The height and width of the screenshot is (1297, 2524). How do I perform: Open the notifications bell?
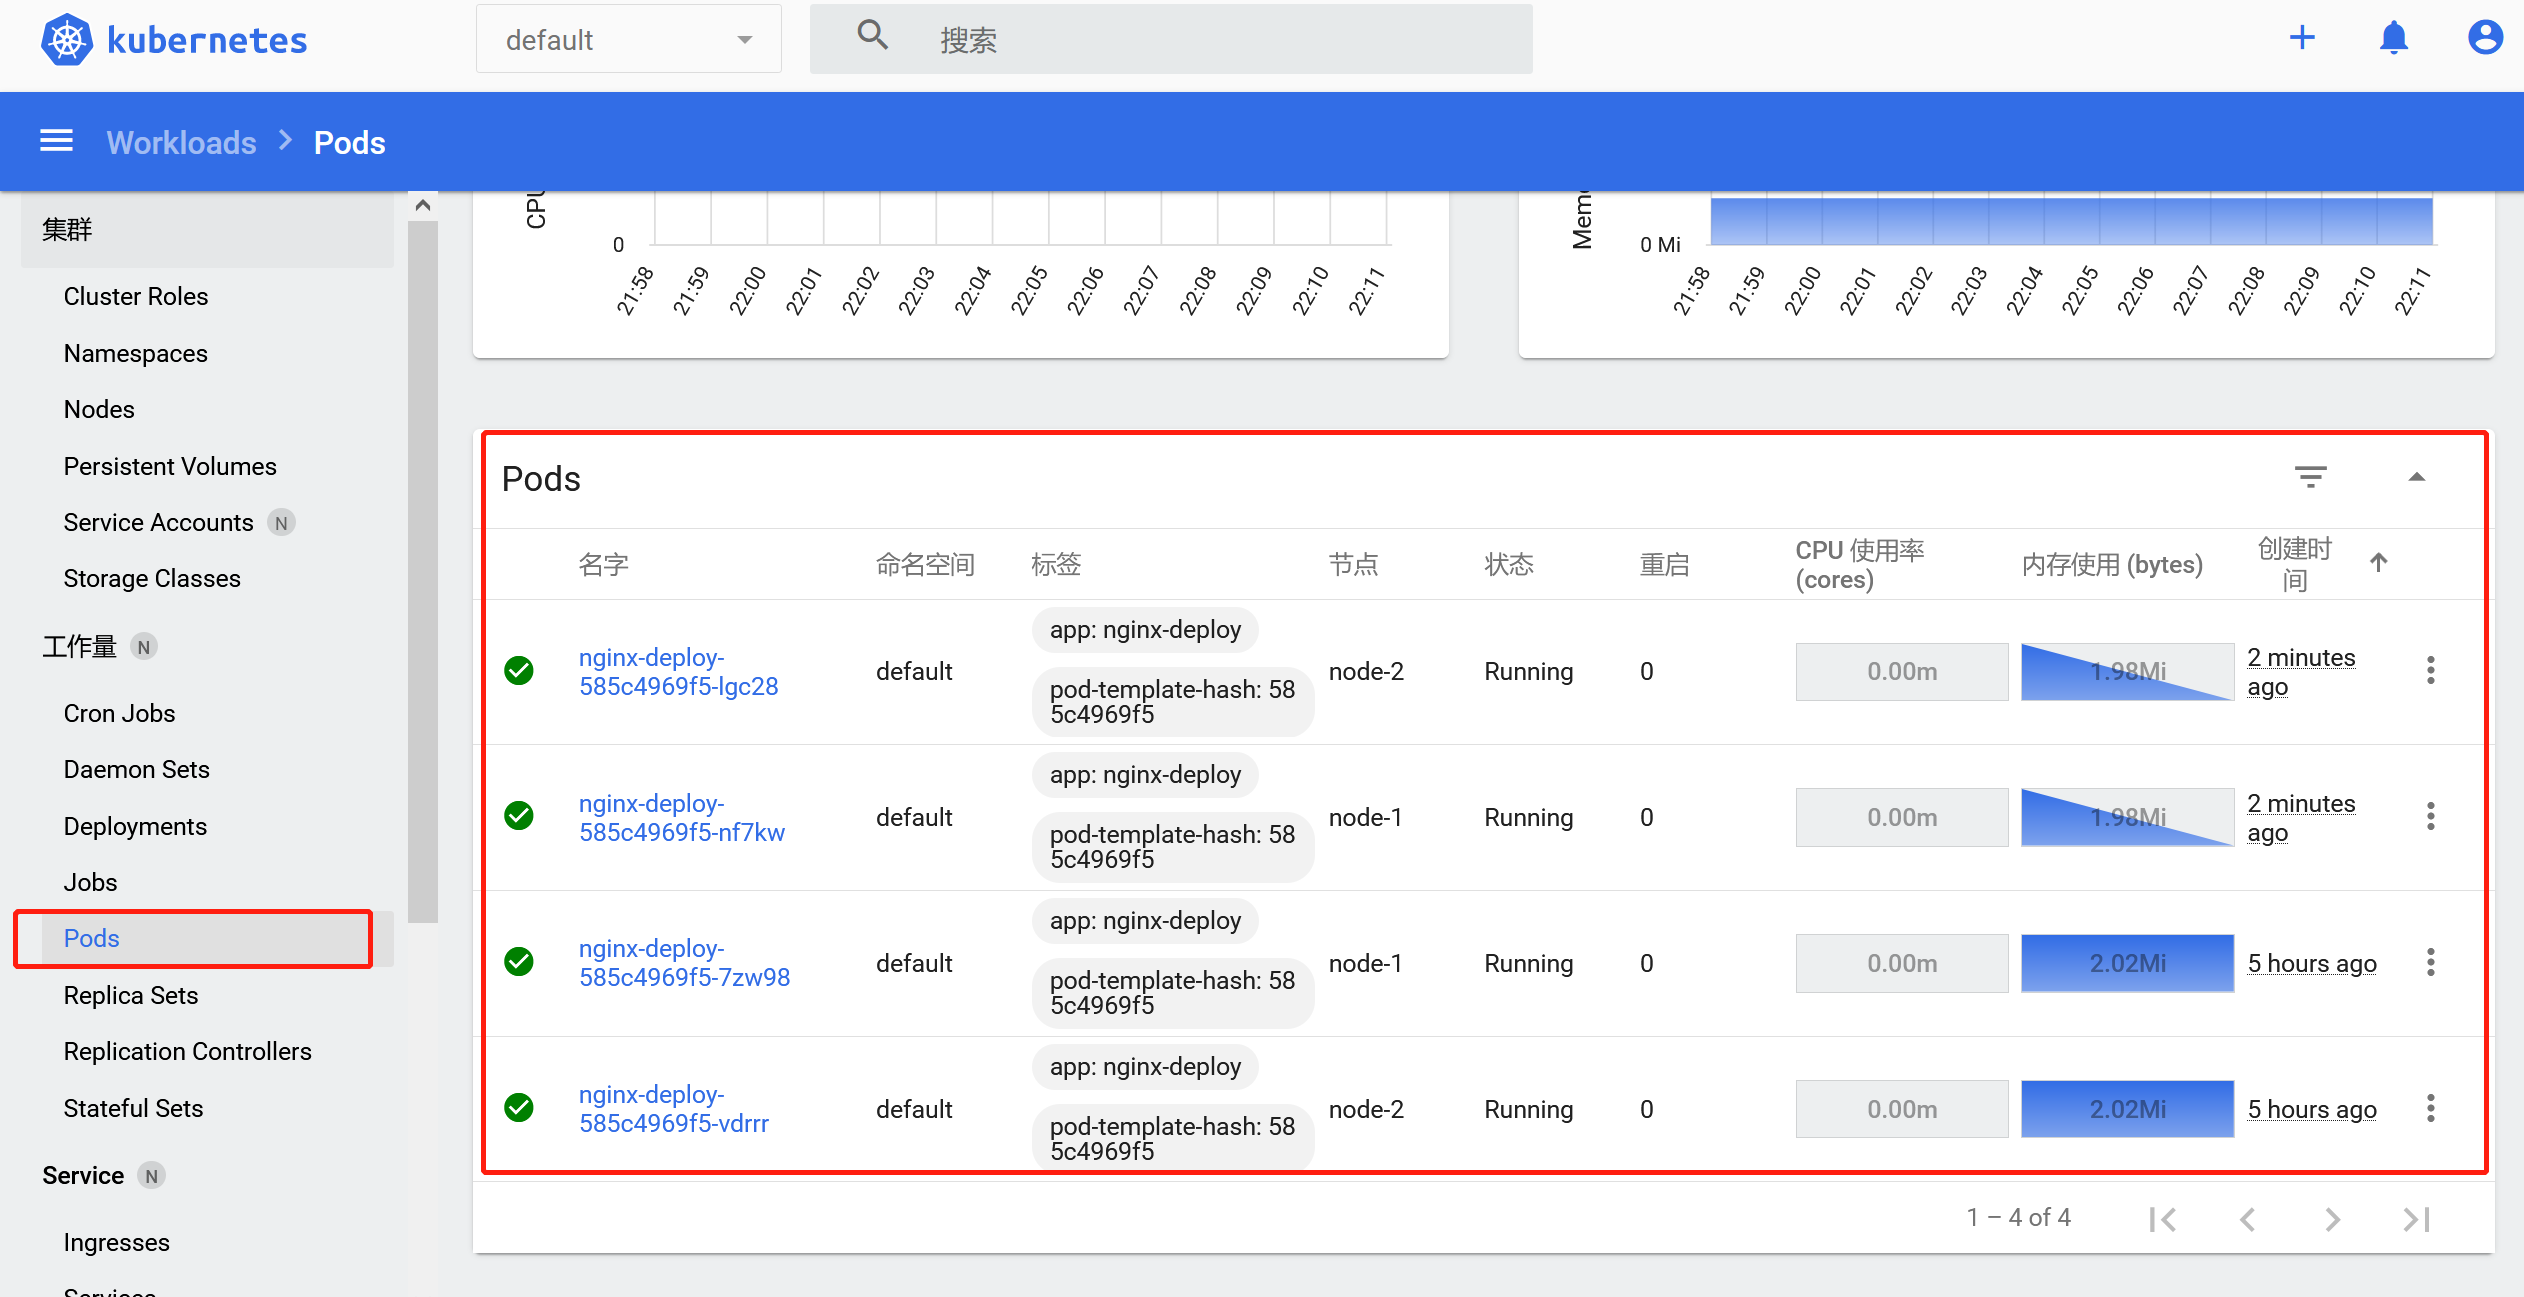click(x=2393, y=38)
